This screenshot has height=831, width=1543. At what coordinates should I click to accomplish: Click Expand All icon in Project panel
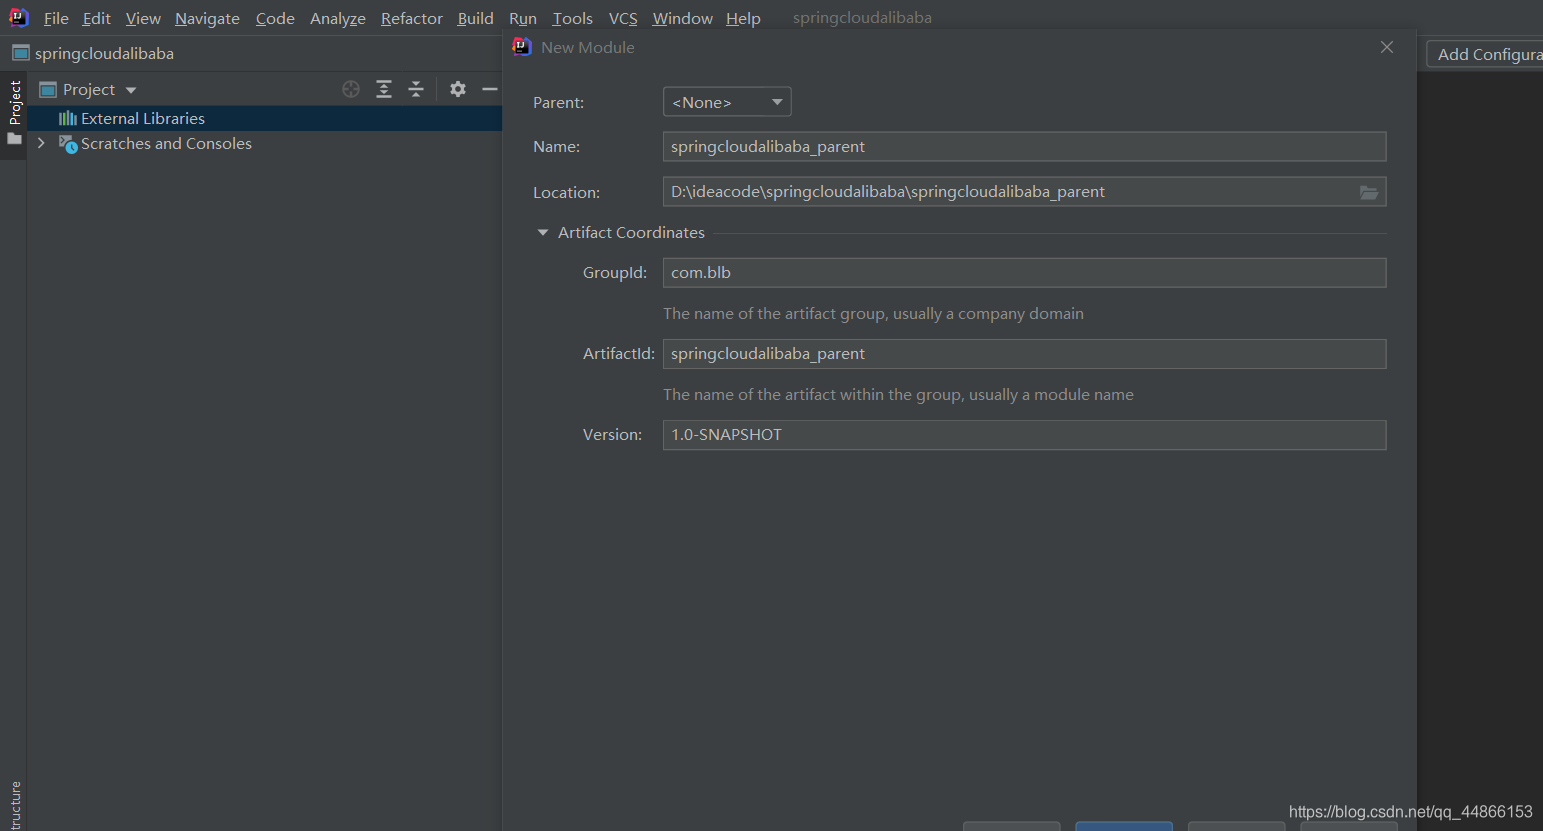(x=384, y=89)
